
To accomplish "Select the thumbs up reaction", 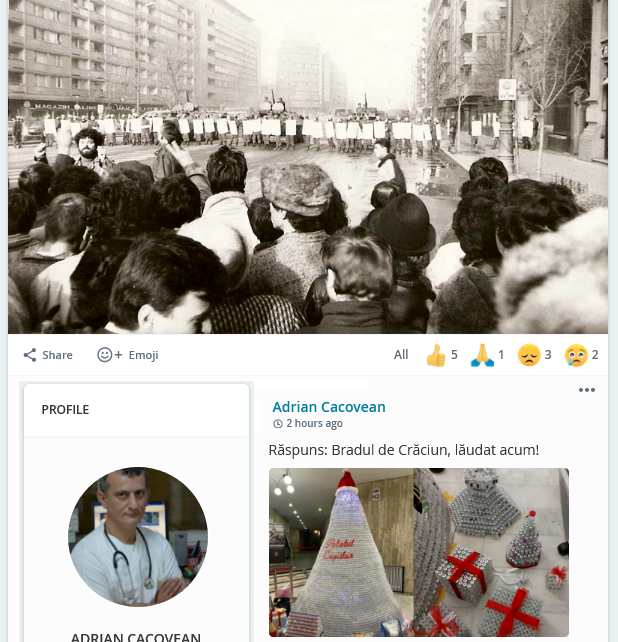I will (x=436, y=355).
